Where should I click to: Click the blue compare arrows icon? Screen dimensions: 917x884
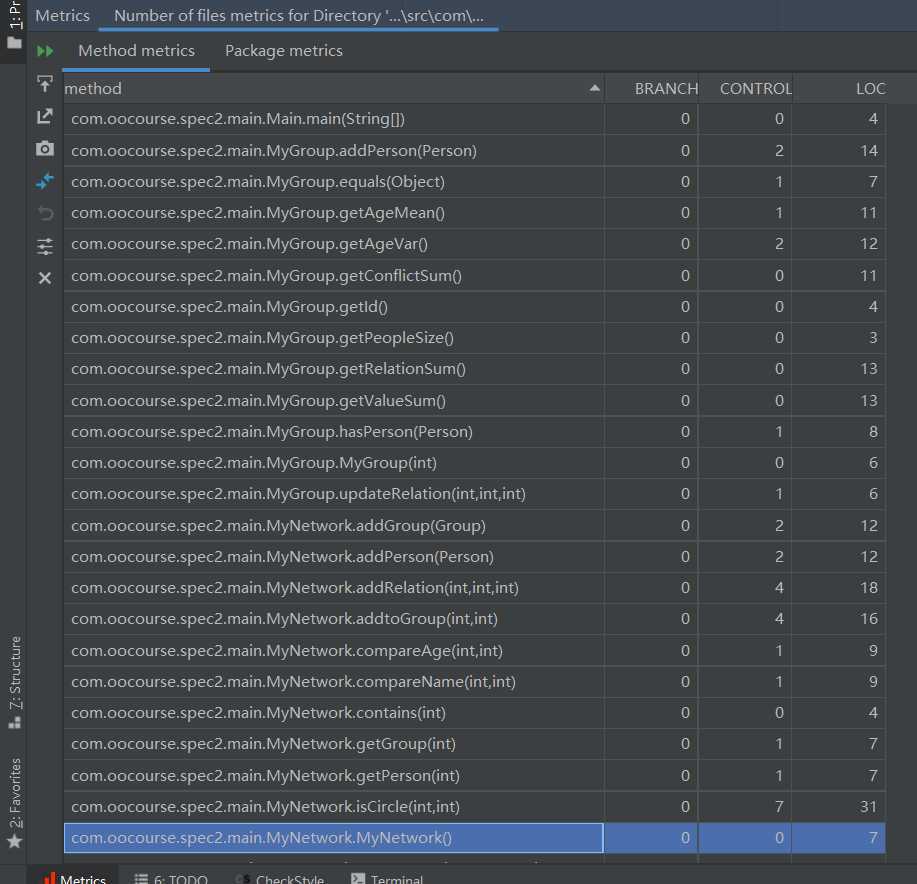pos(45,181)
